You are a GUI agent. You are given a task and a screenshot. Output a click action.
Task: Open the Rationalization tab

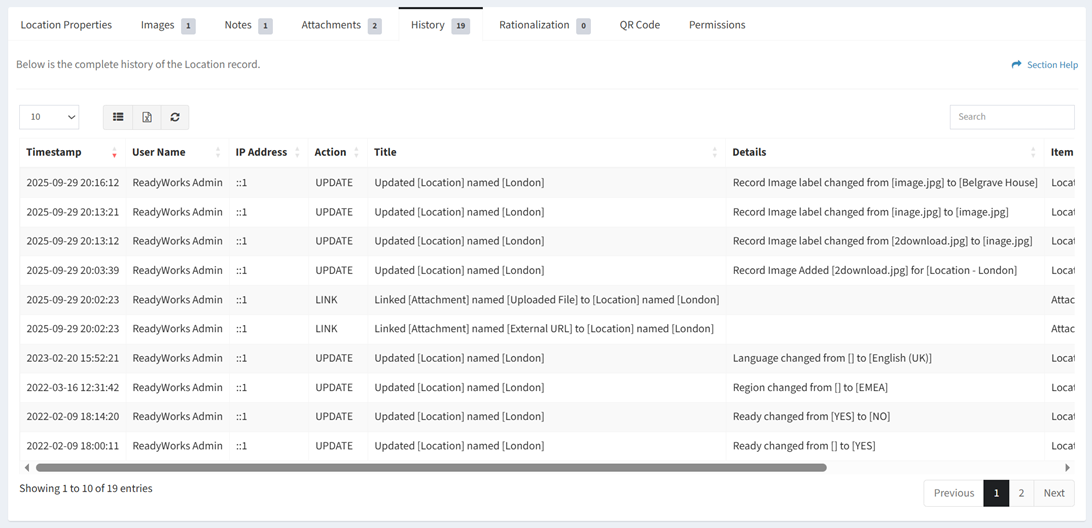click(x=544, y=25)
